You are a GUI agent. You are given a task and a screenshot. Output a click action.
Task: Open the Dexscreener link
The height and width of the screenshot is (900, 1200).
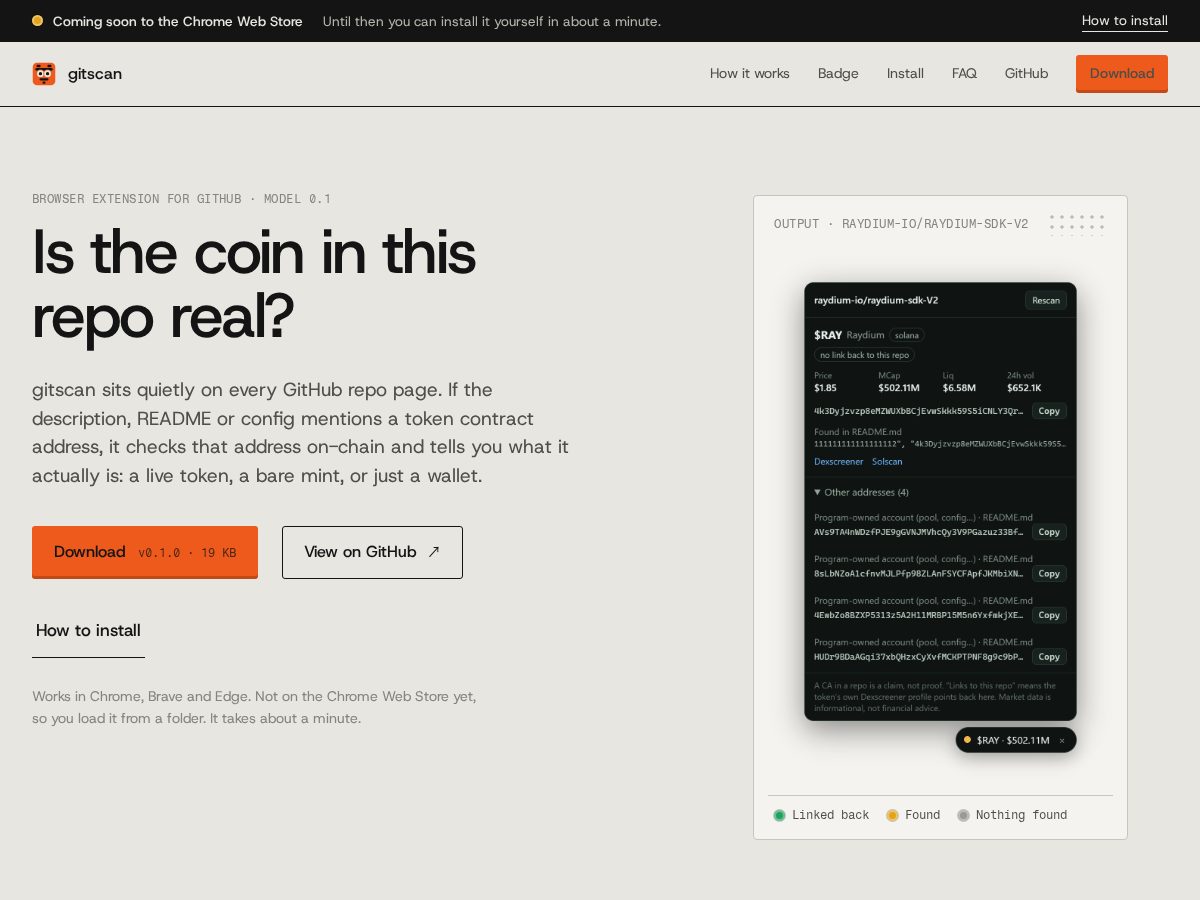[x=838, y=462]
